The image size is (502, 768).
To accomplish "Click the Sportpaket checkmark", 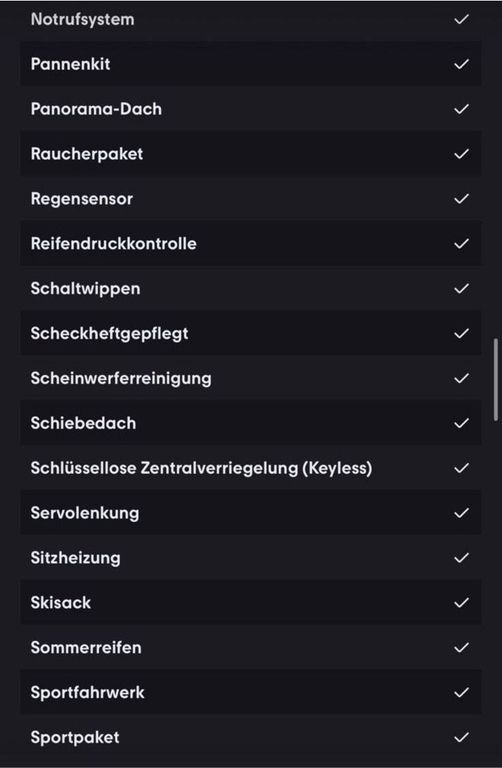I will (461, 737).
